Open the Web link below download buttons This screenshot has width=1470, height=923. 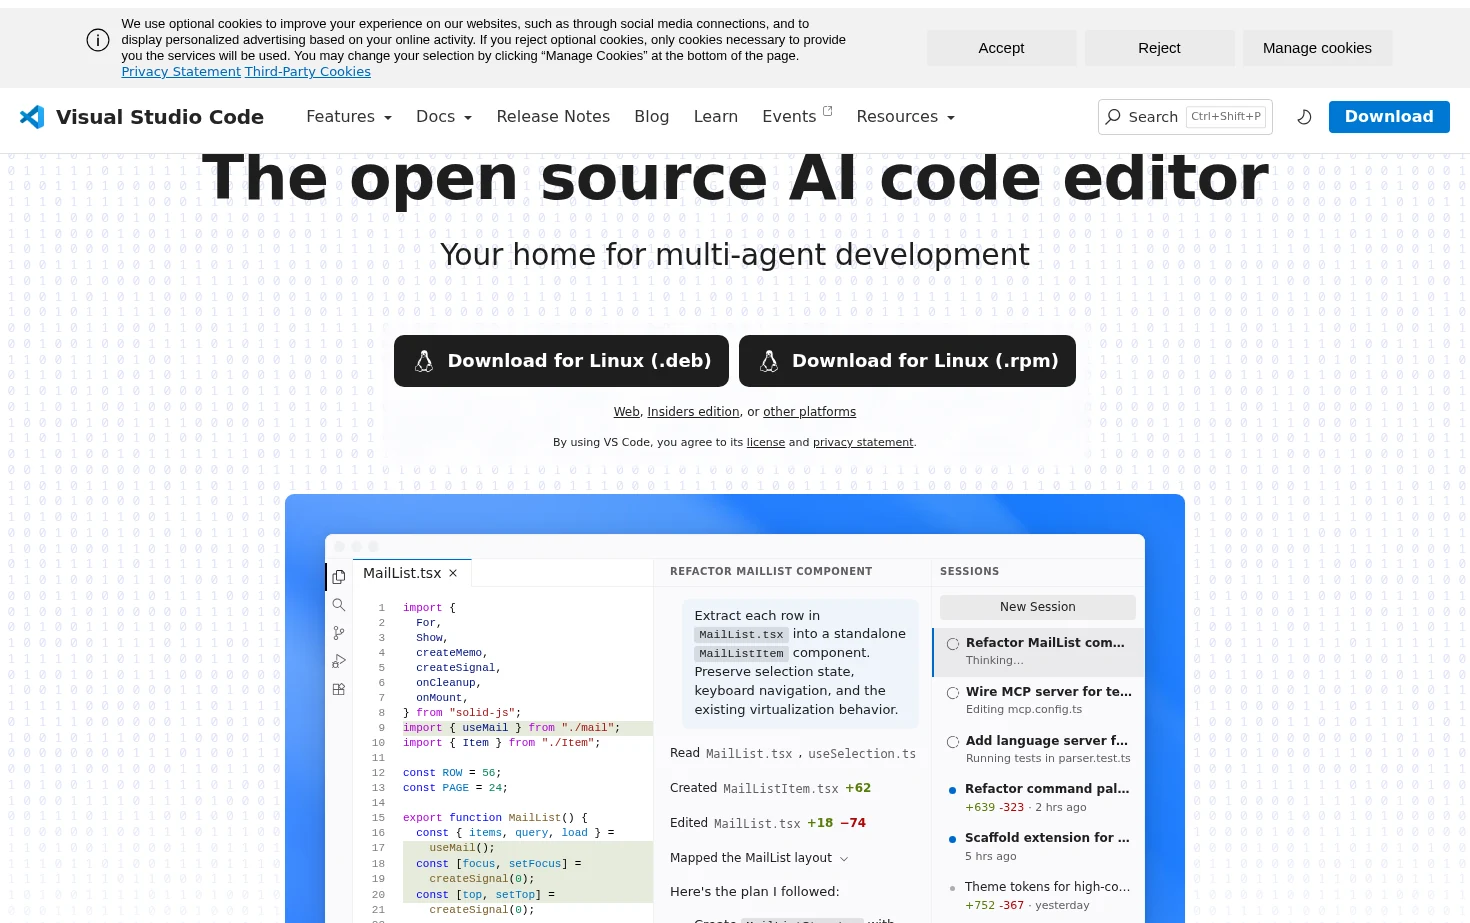(627, 412)
